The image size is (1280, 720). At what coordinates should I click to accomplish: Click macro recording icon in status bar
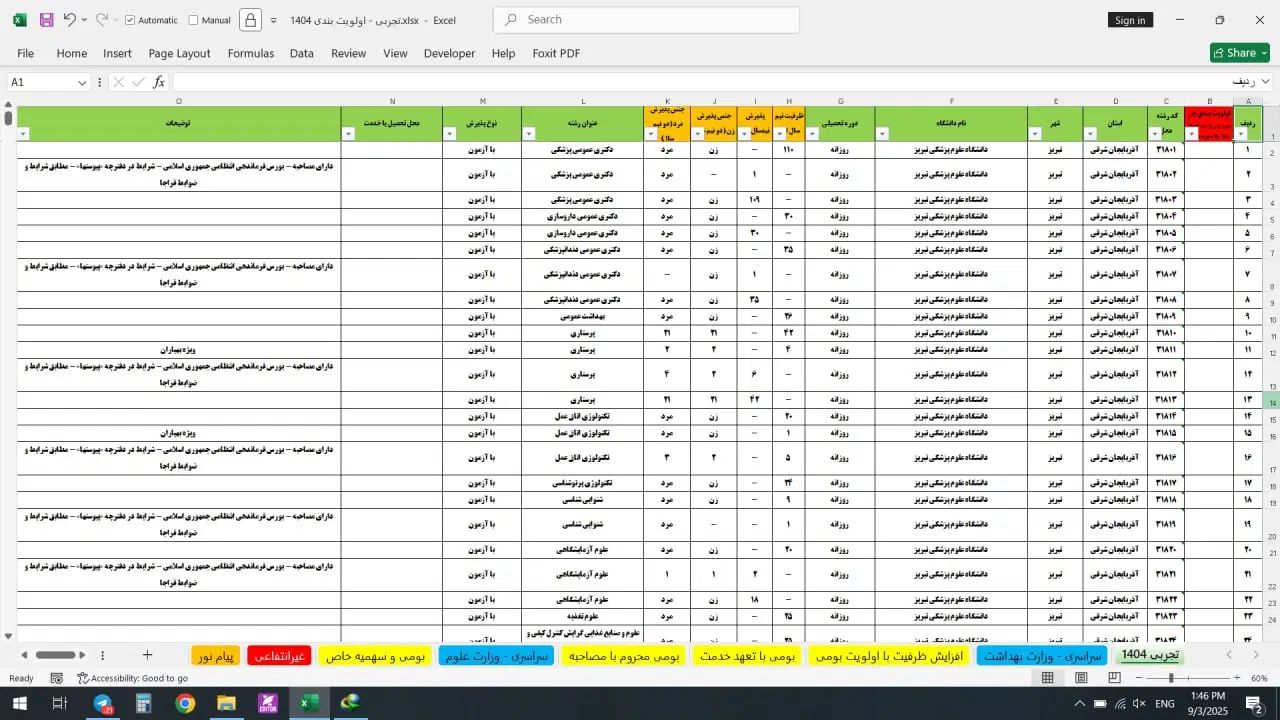[x=57, y=678]
